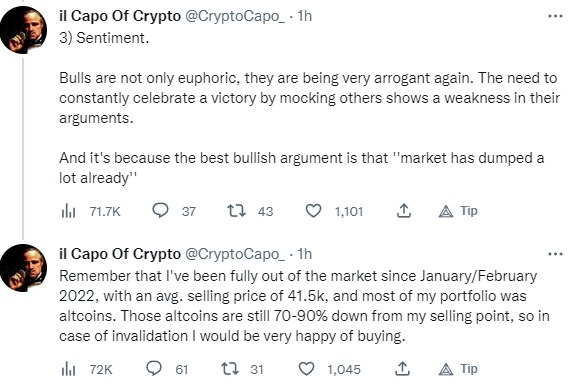Open the first tweet's 1h timestamp
This screenshot has width=572, height=385.
click(305, 16)
